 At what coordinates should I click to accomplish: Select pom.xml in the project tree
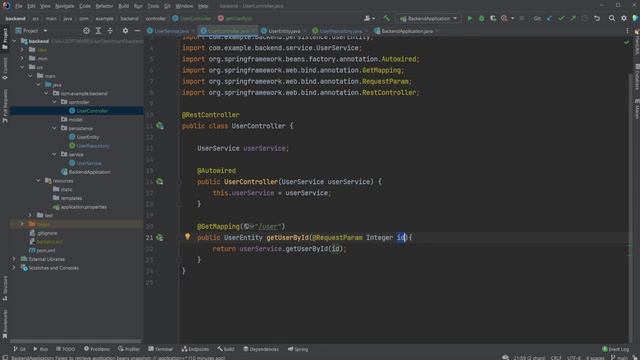(x=46, y=250)
